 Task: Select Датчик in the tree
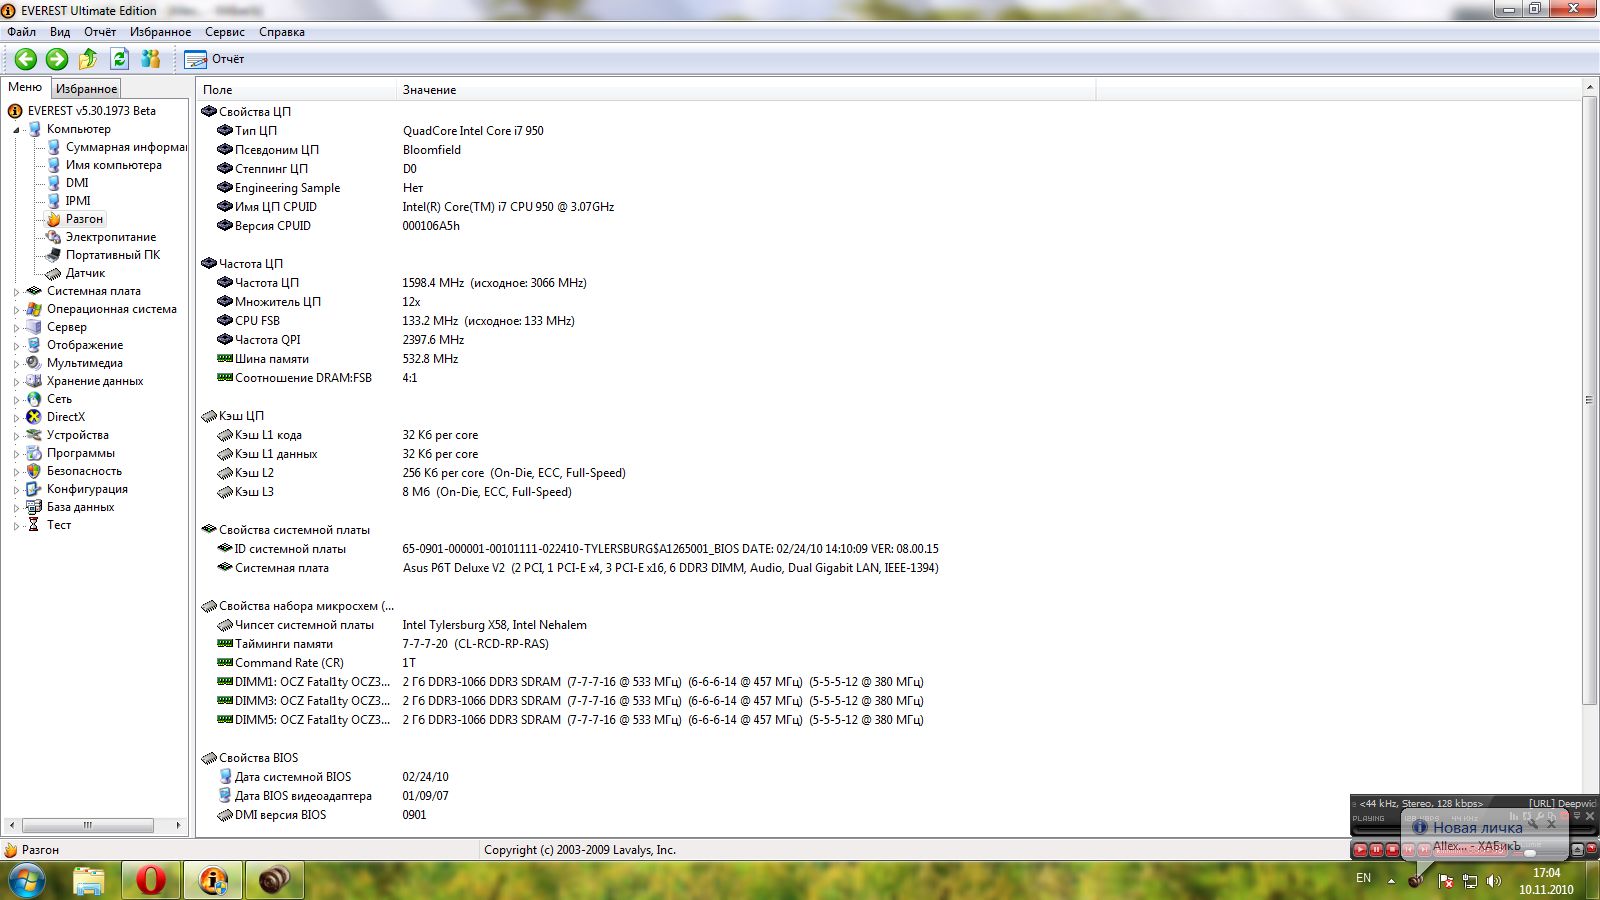(x=85, y=273)
